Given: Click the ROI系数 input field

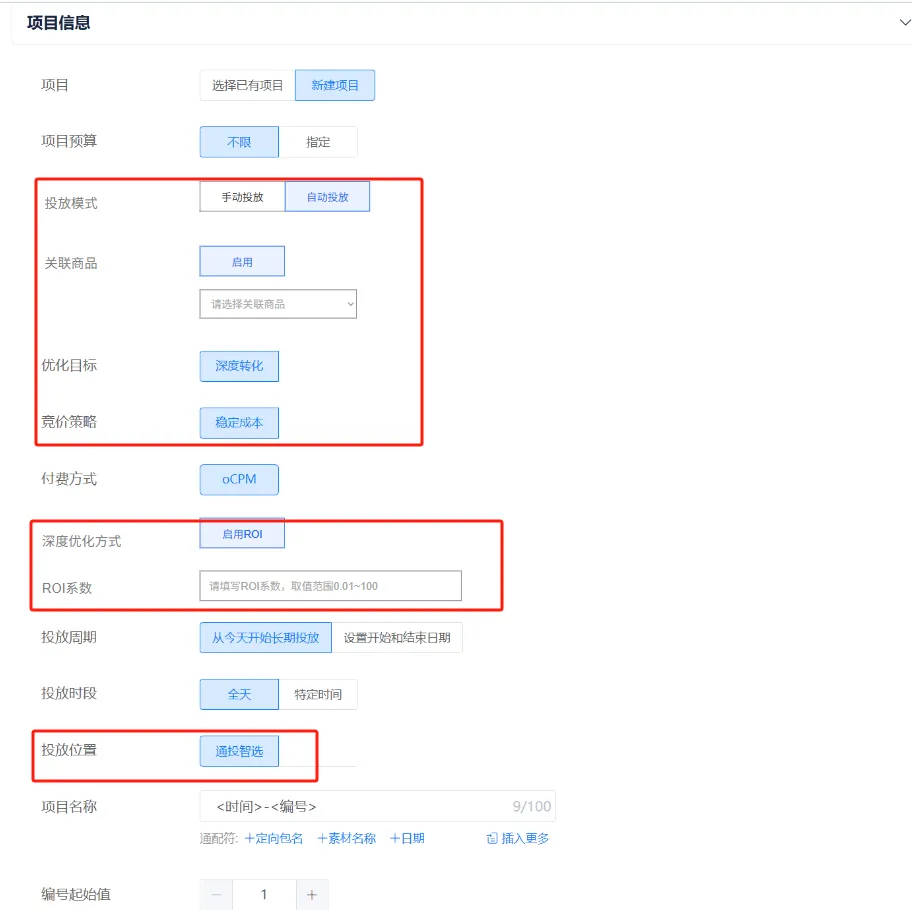Looking at the screenshot, I should click(330, 586).
